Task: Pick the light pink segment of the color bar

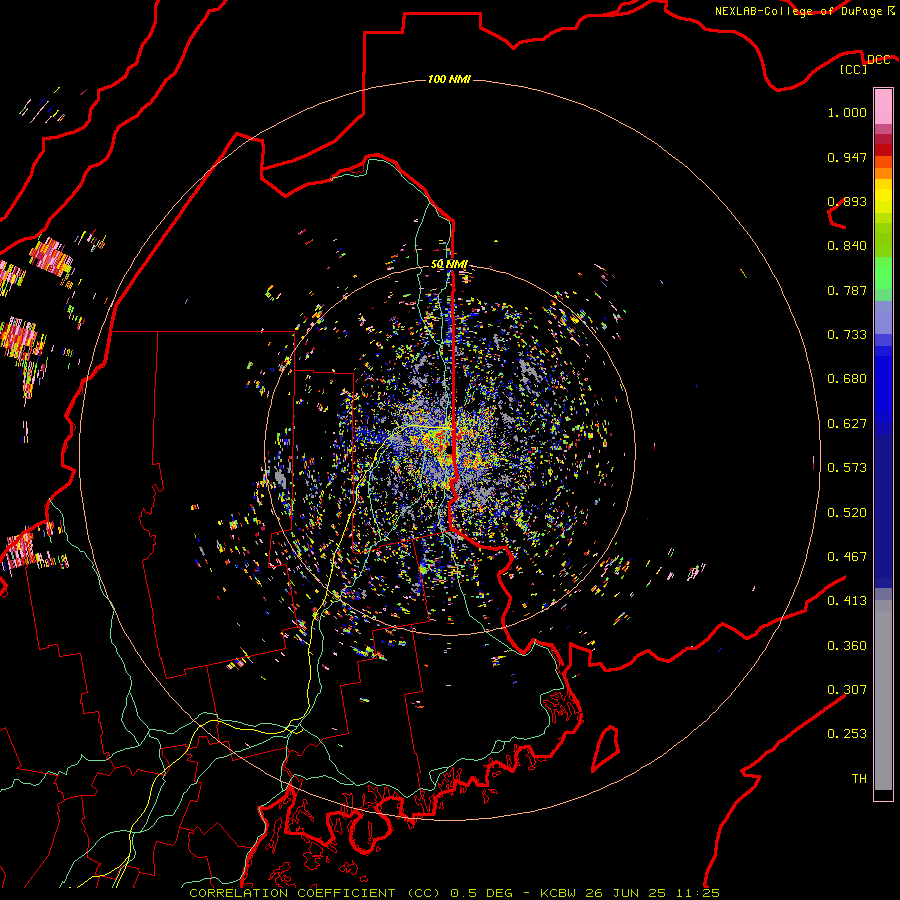Action: [883, 107]
